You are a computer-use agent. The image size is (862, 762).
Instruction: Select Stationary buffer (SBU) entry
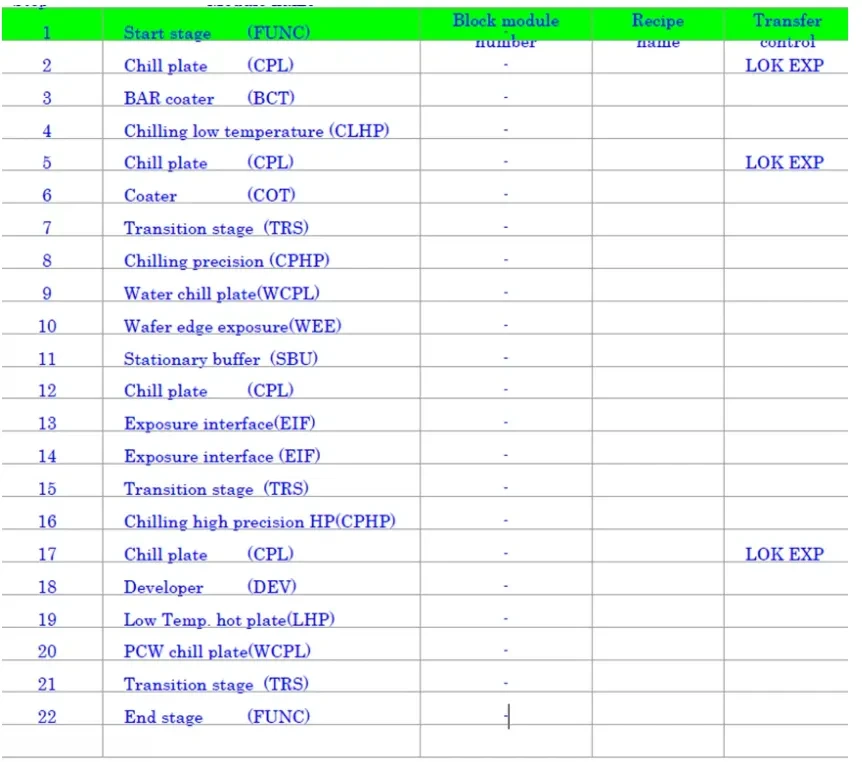220,359
